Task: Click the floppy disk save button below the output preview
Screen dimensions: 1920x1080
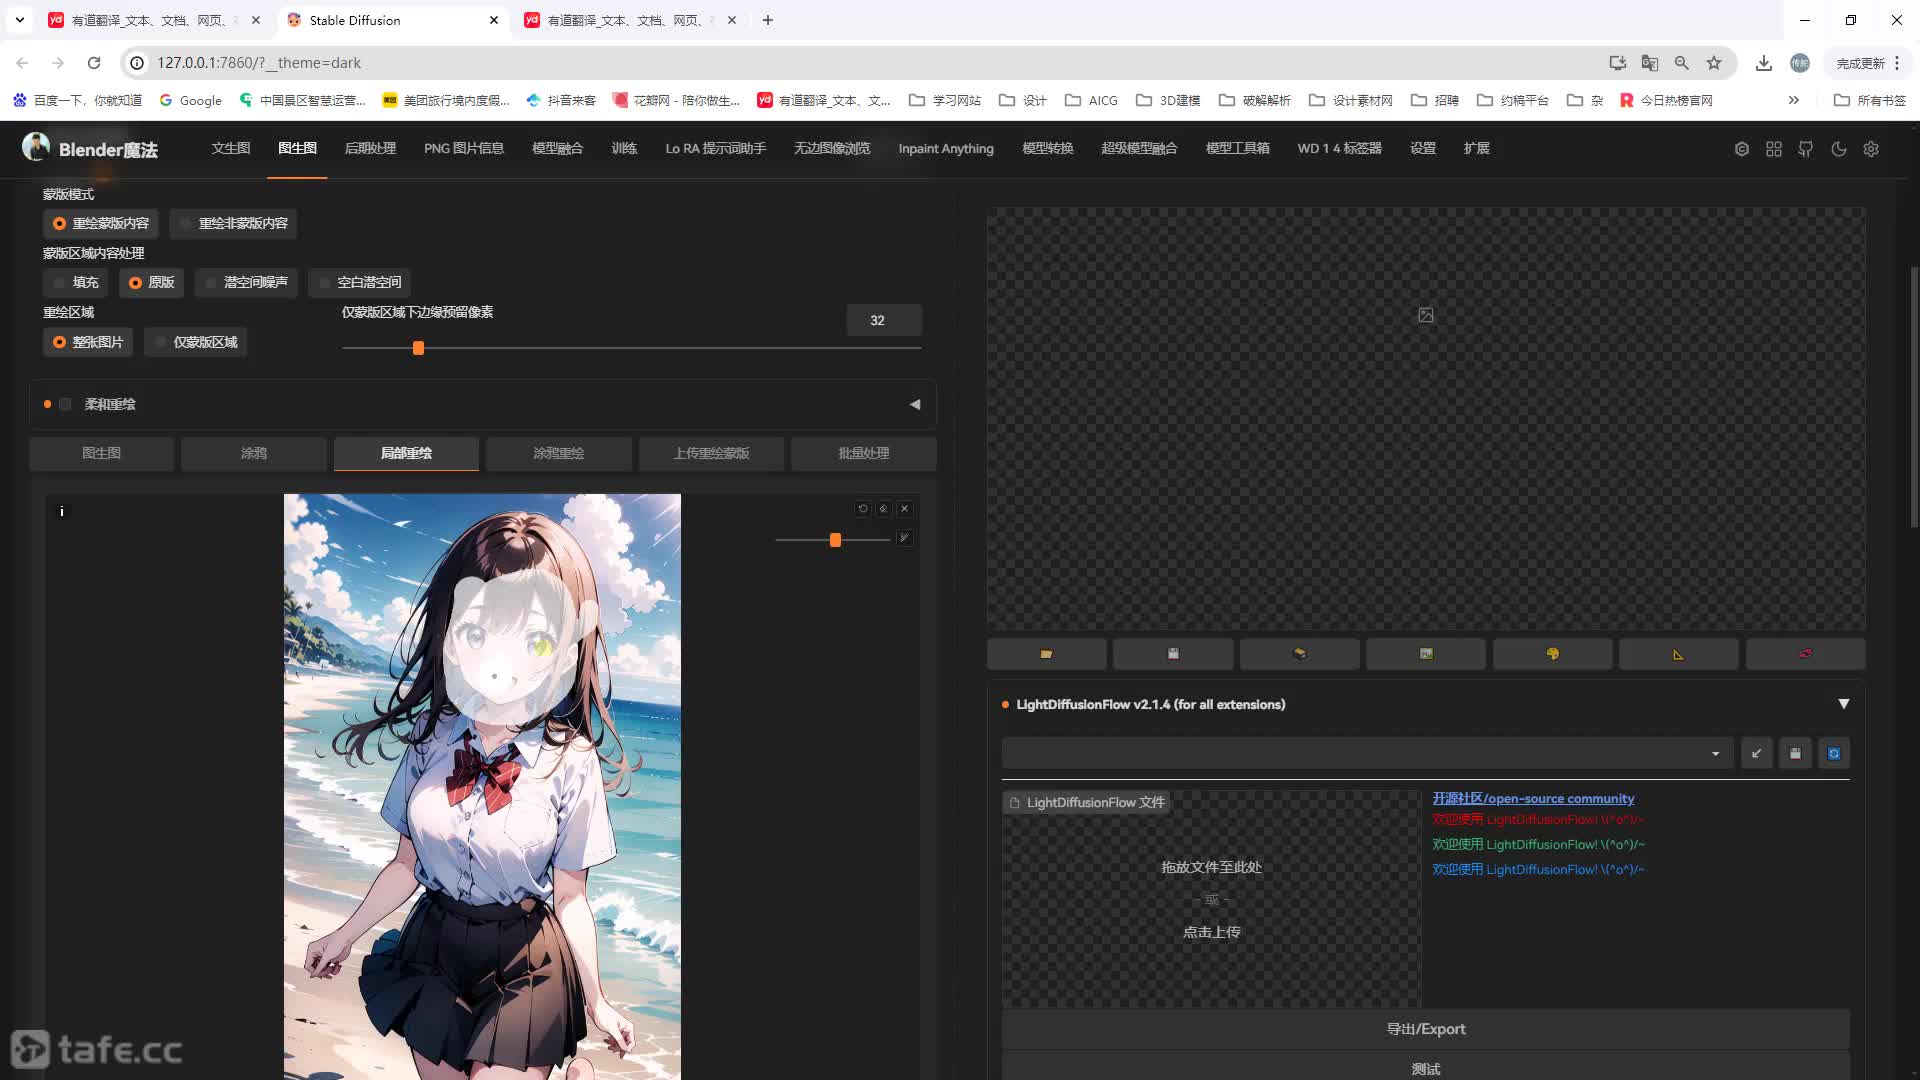Action: [x=1173, y=654]
